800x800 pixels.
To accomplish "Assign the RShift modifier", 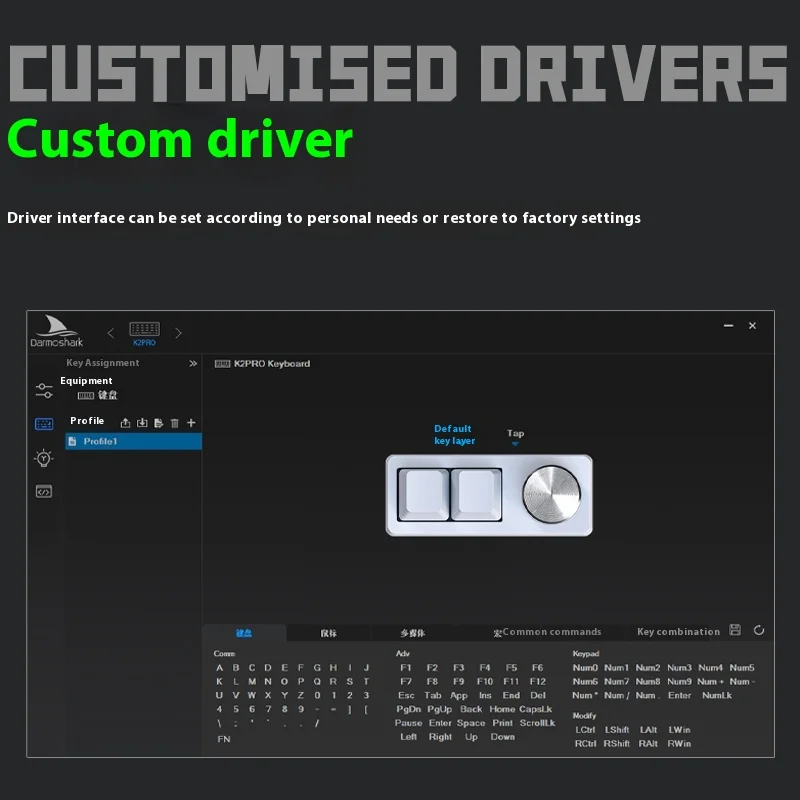I will (616, 743).
